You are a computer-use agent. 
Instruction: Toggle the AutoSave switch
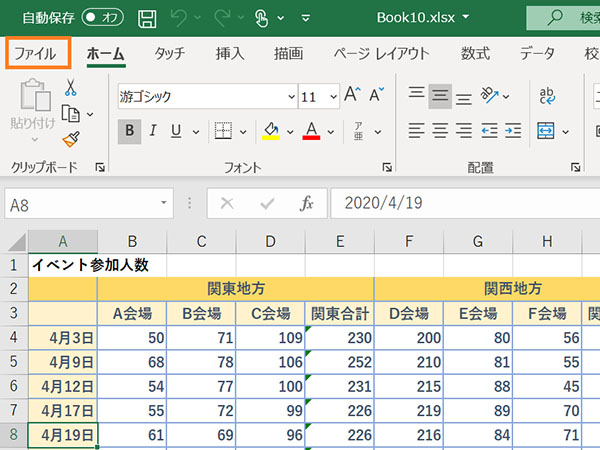pyautogui.click(x=103, y=18)
